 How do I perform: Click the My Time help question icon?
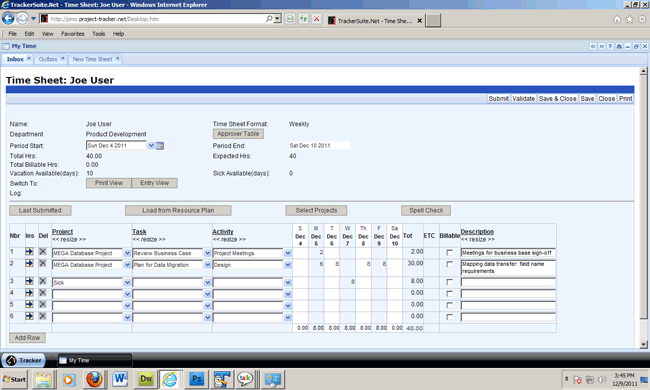(610, 46)
